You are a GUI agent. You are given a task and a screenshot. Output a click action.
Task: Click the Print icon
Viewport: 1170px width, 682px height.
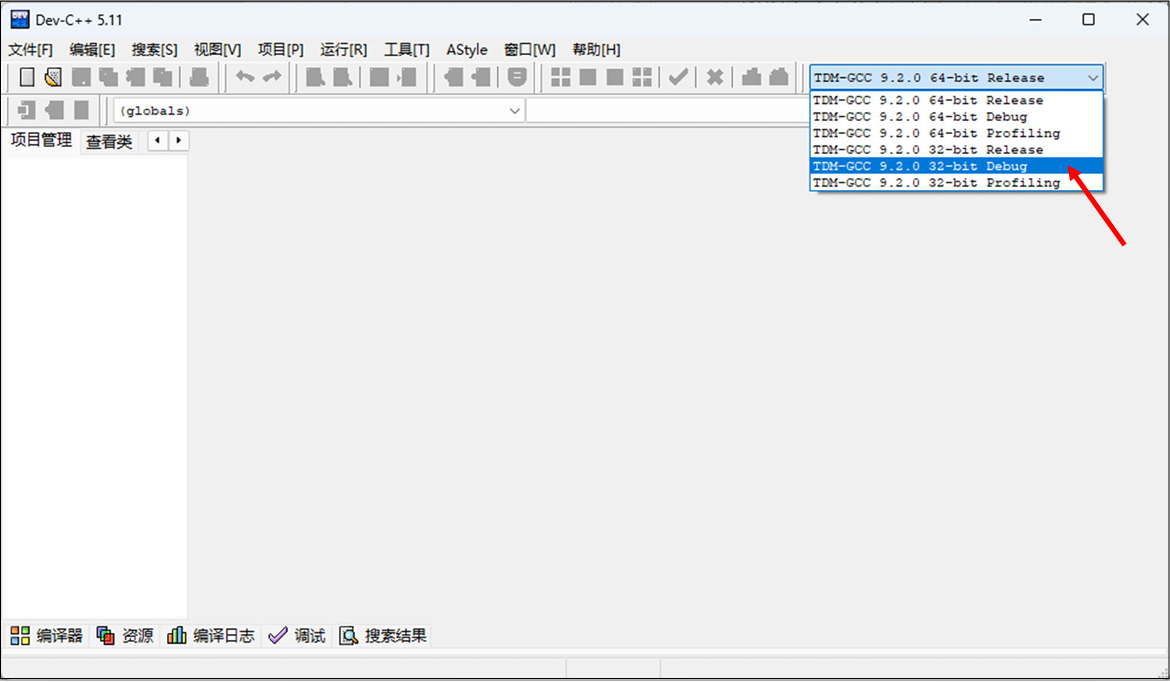point(198,77)
